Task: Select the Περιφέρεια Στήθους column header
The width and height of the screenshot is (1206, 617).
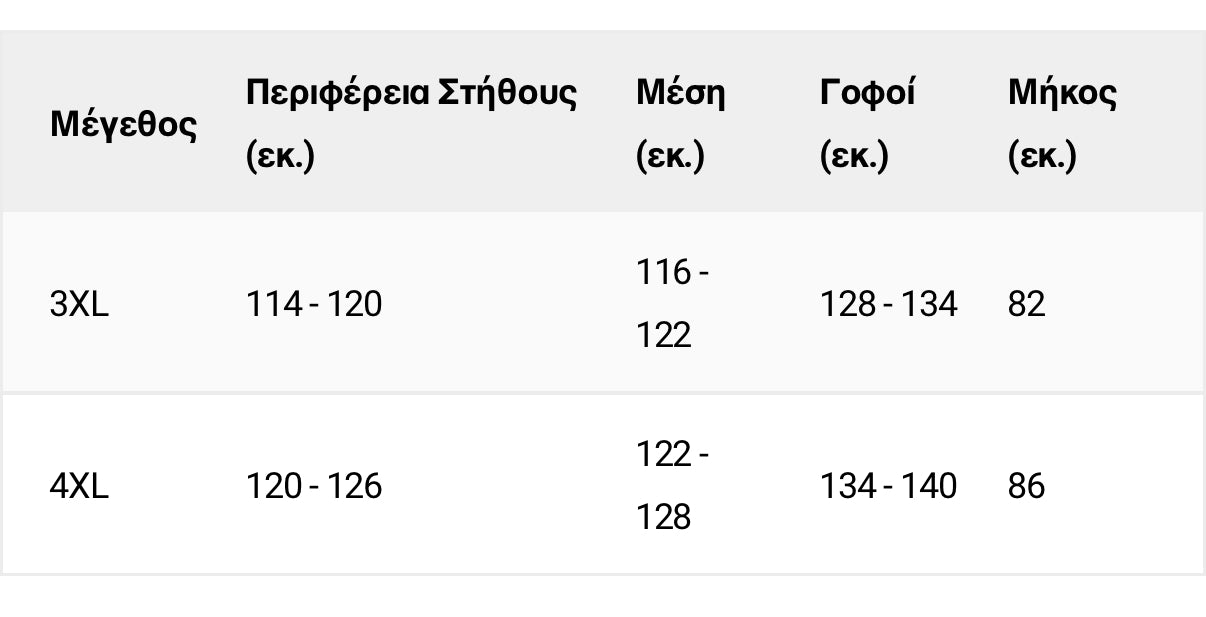Action: [x=411, y=124]
